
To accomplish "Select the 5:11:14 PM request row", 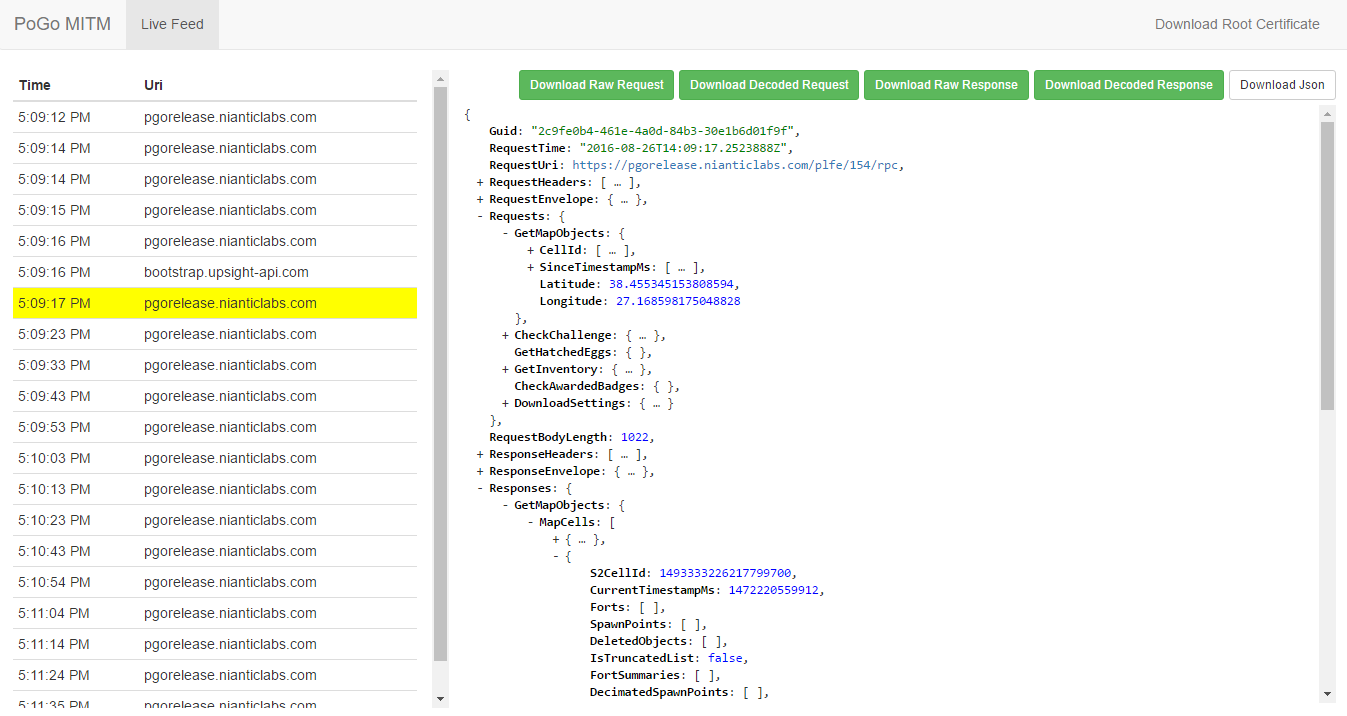I will pos(215,644).
